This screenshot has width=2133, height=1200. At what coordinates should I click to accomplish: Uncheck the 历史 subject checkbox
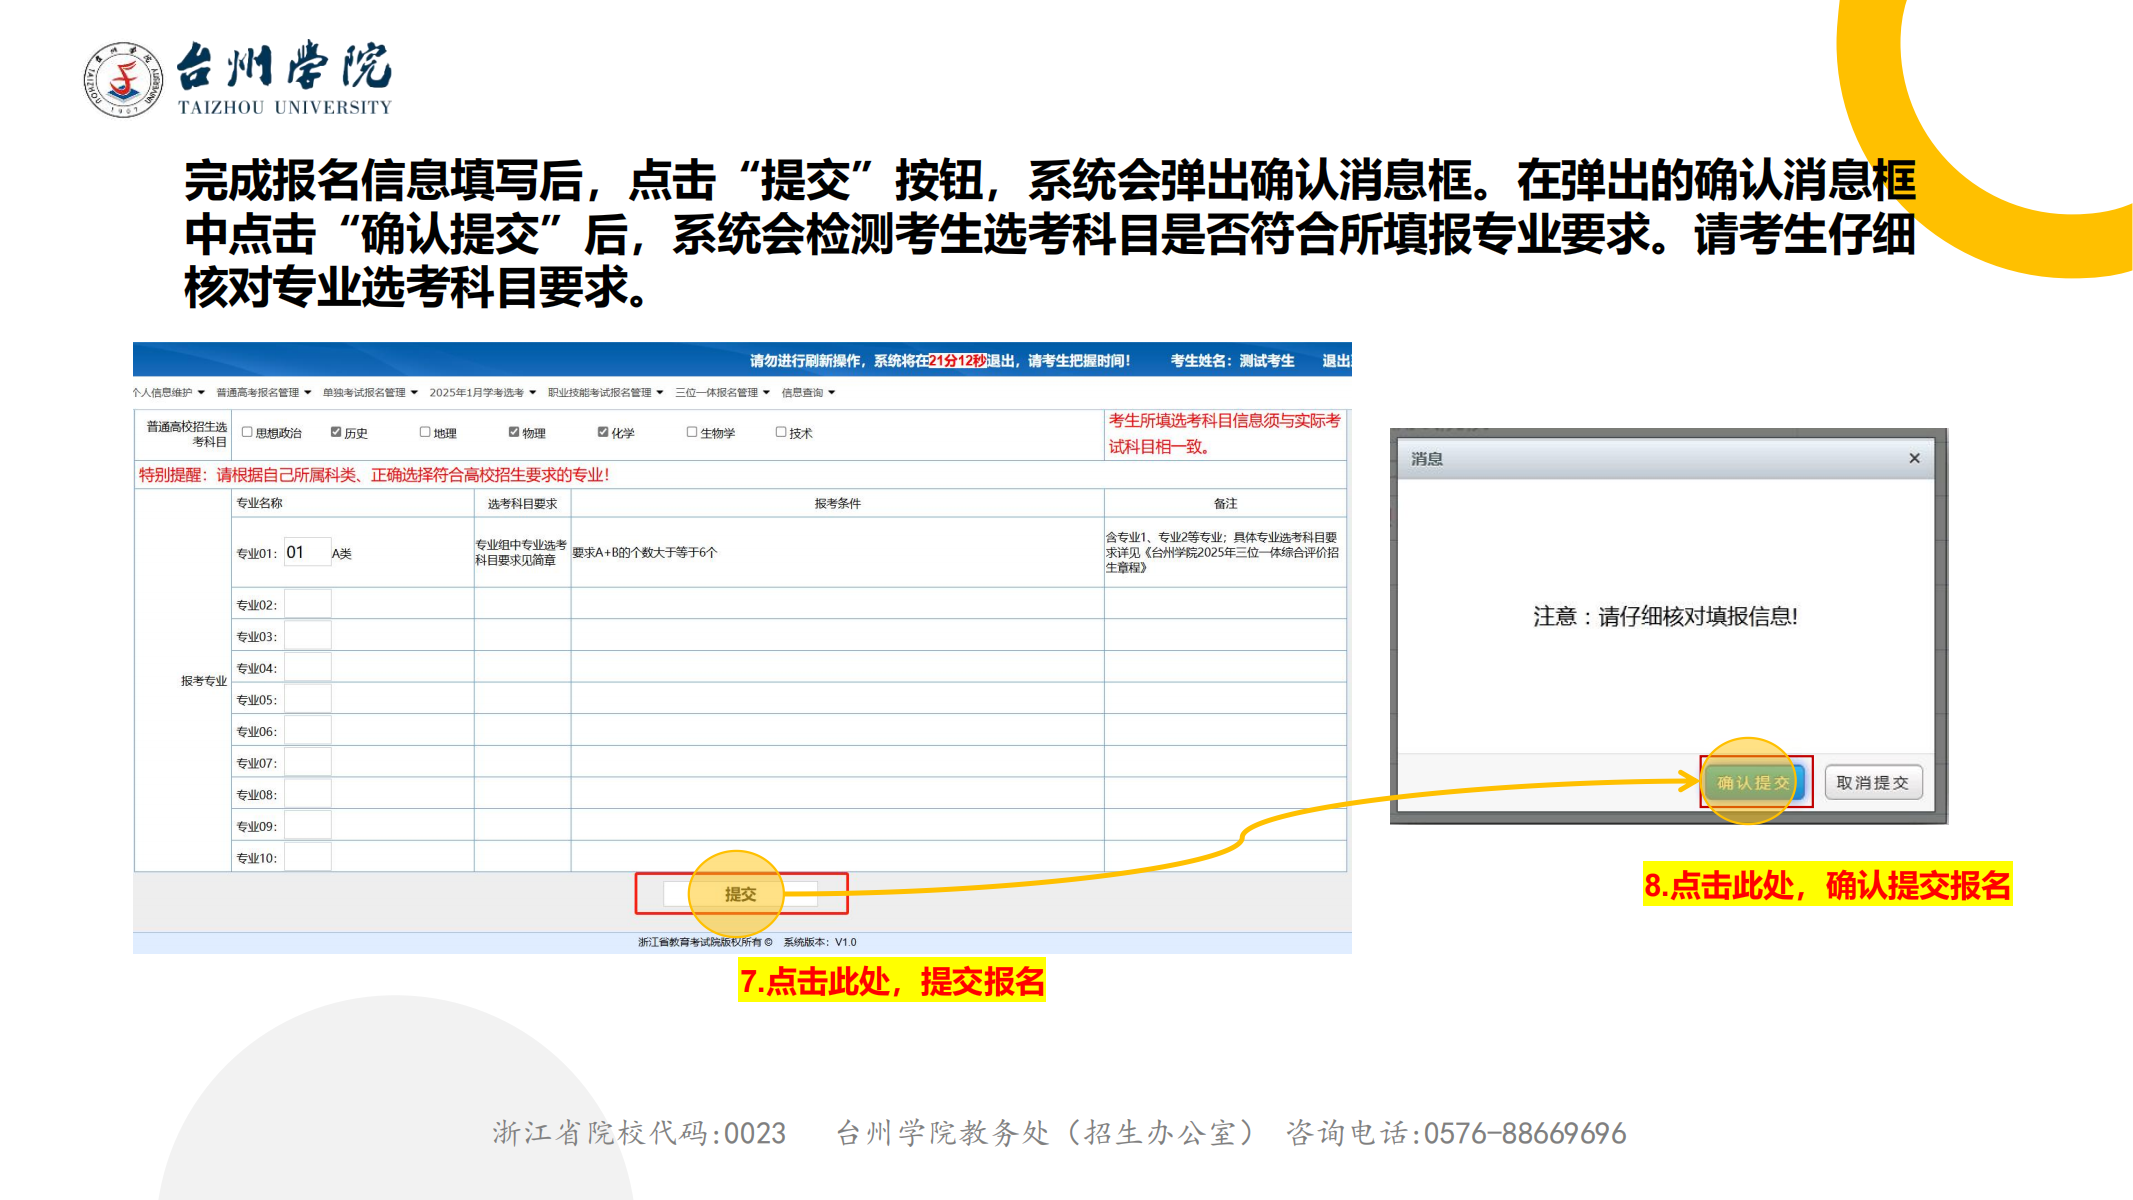point(336,432)
